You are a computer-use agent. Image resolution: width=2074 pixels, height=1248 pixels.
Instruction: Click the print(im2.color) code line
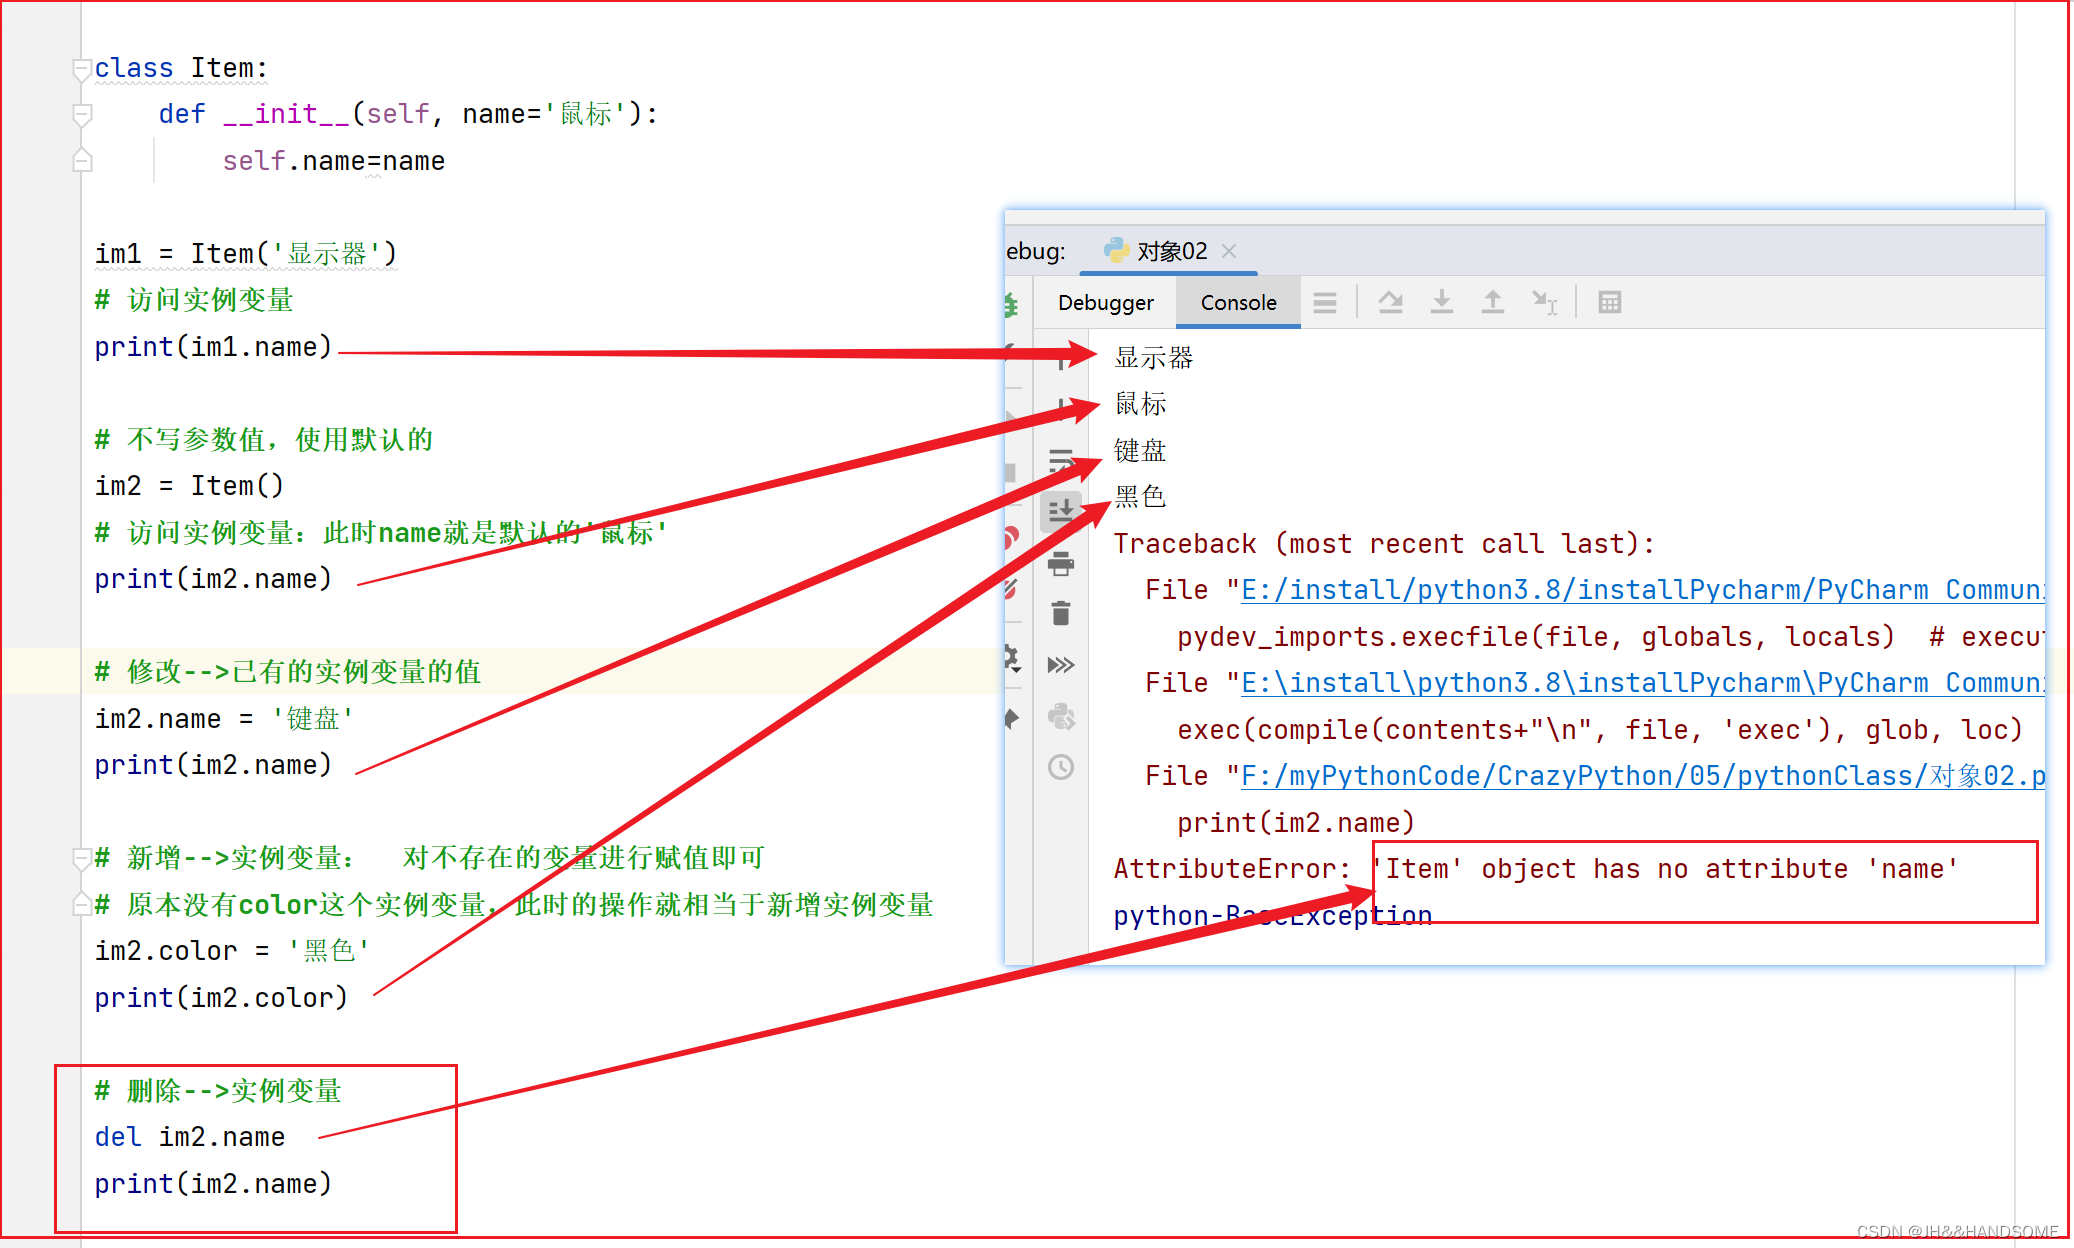click(221, 998)
